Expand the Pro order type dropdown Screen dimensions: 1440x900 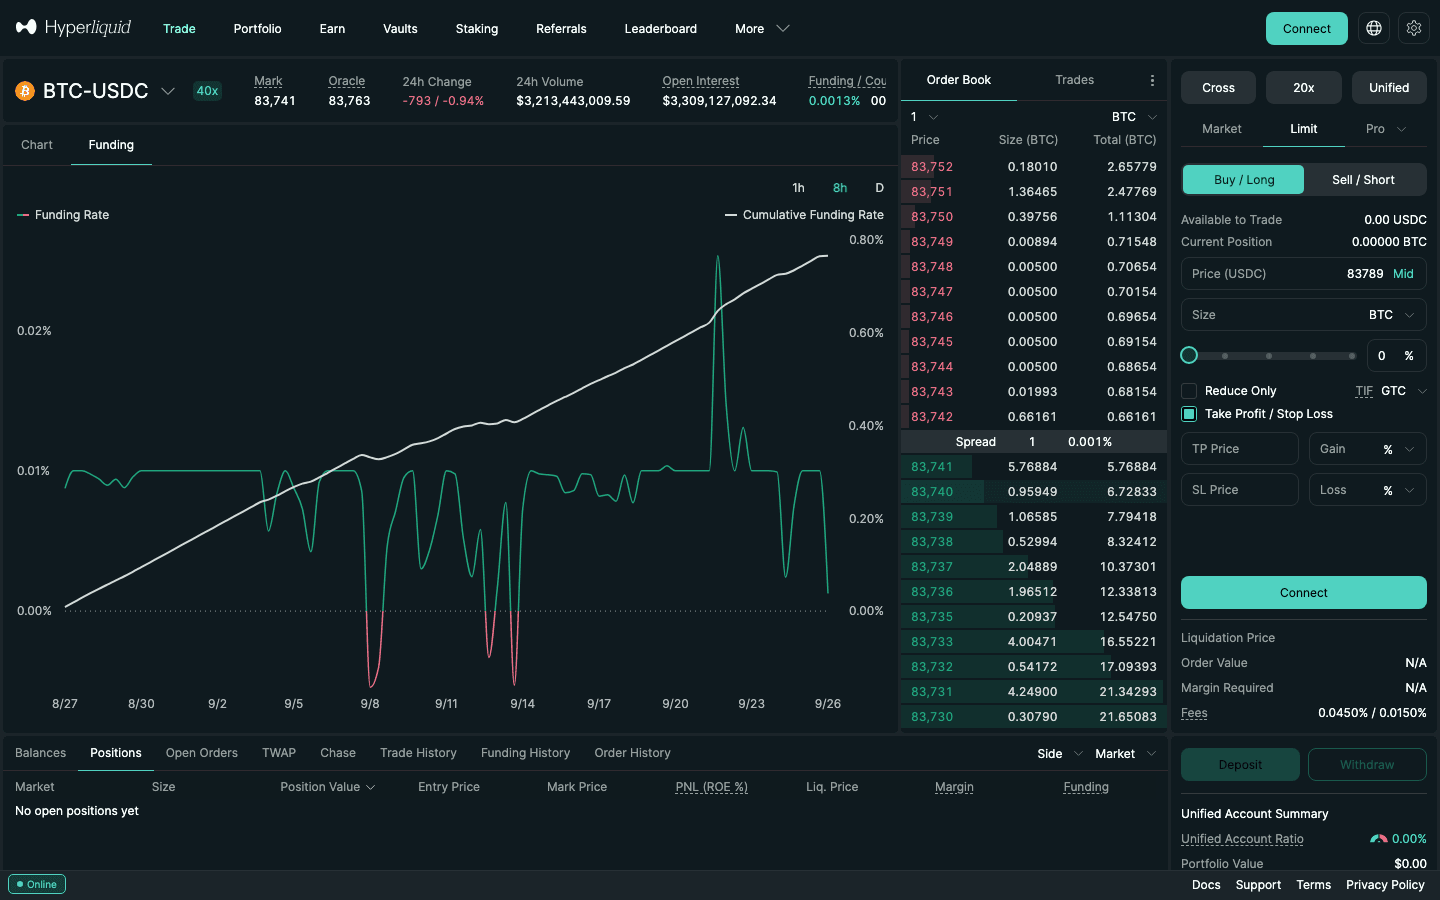(x=1386, y=129)
